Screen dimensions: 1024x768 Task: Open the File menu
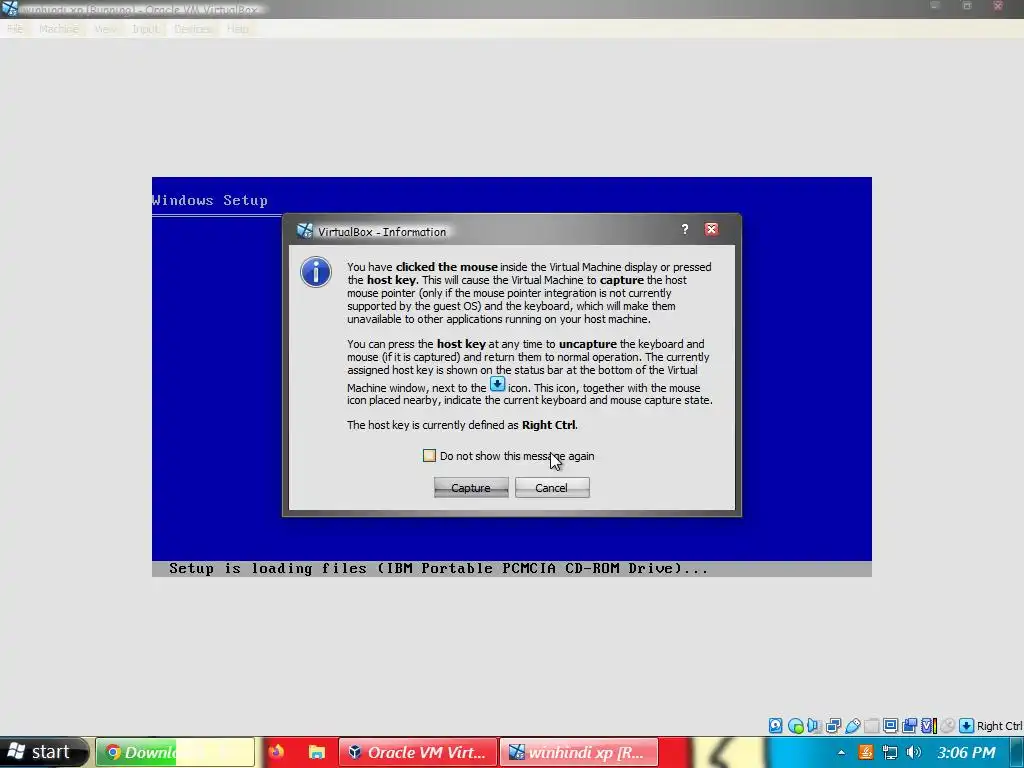[x=14, y=29]
